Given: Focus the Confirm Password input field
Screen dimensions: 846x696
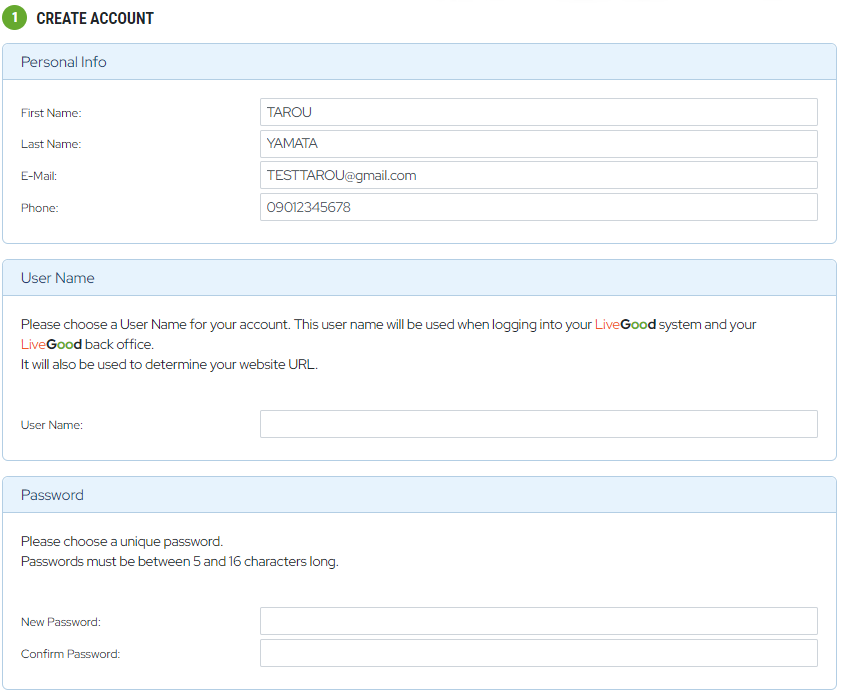Looking at the screenshot, I should [x=538, y=653].
